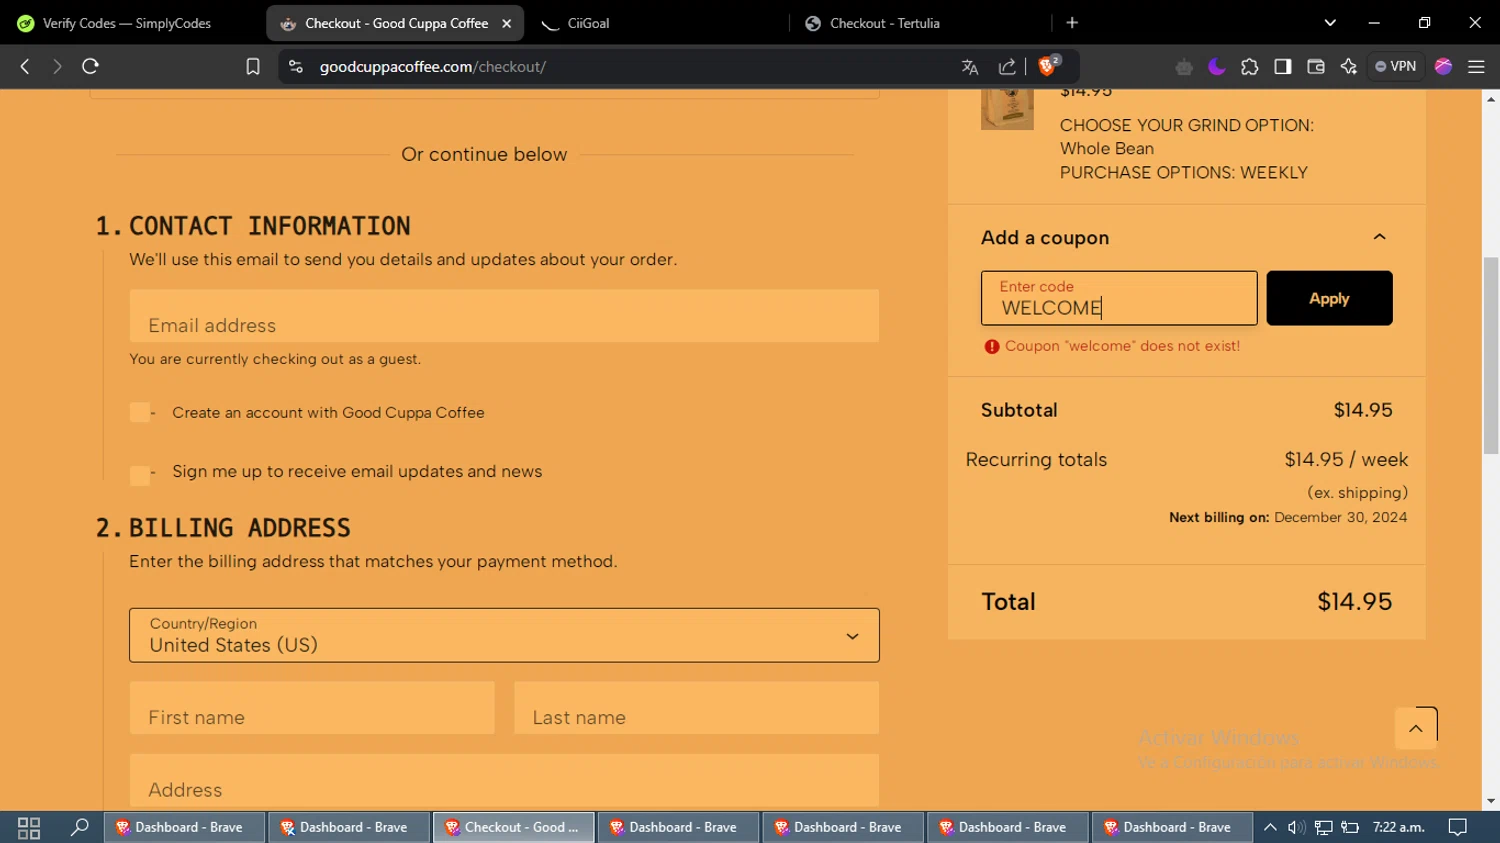Click the First name field
The height and width of the screenshot is (843, 1500).
pyautogui.click(x=312, y=708)
